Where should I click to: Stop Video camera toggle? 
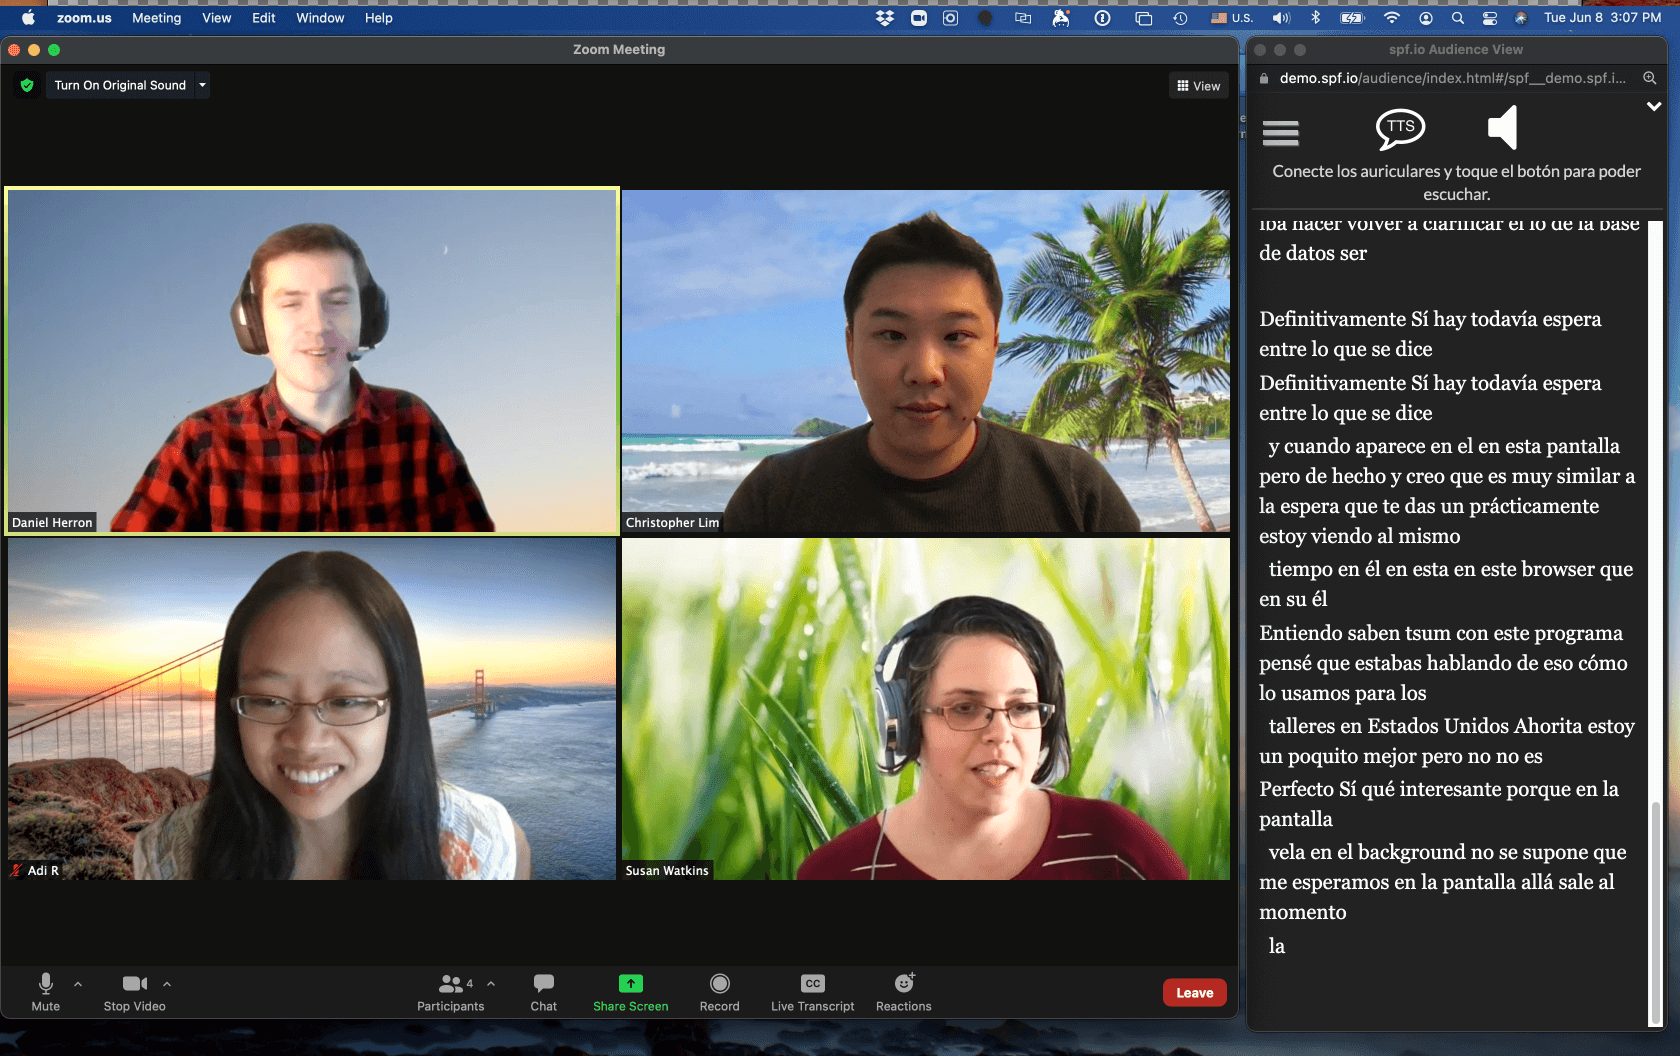click(x=134, y=992)
